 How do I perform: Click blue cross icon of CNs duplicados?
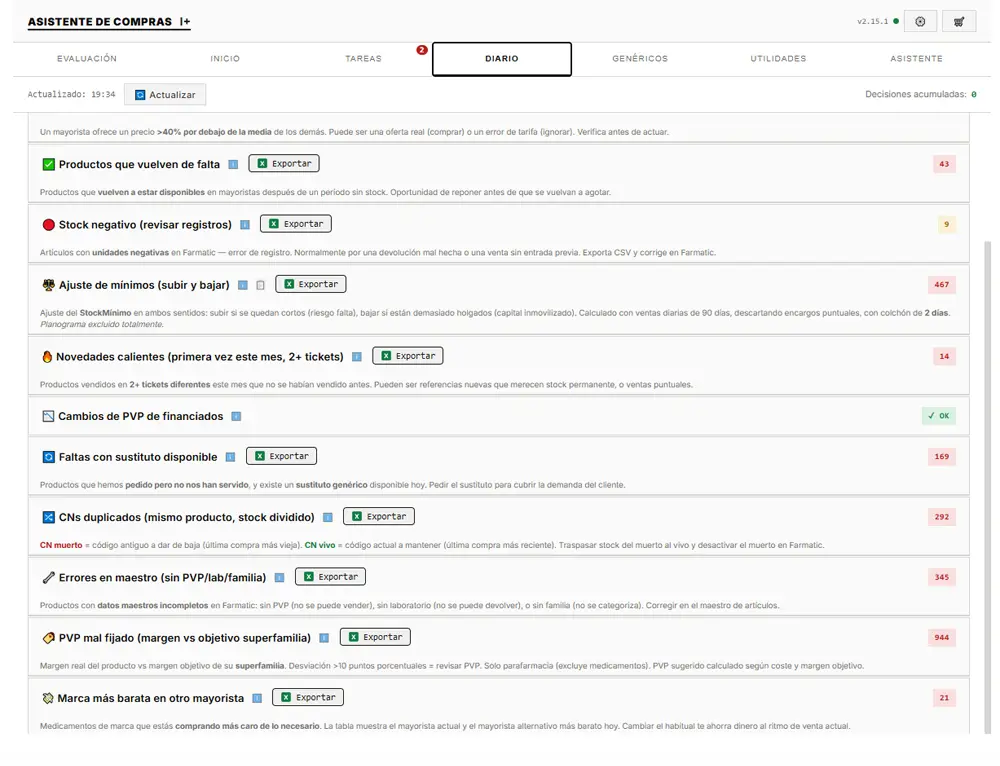tap(48, 517)
